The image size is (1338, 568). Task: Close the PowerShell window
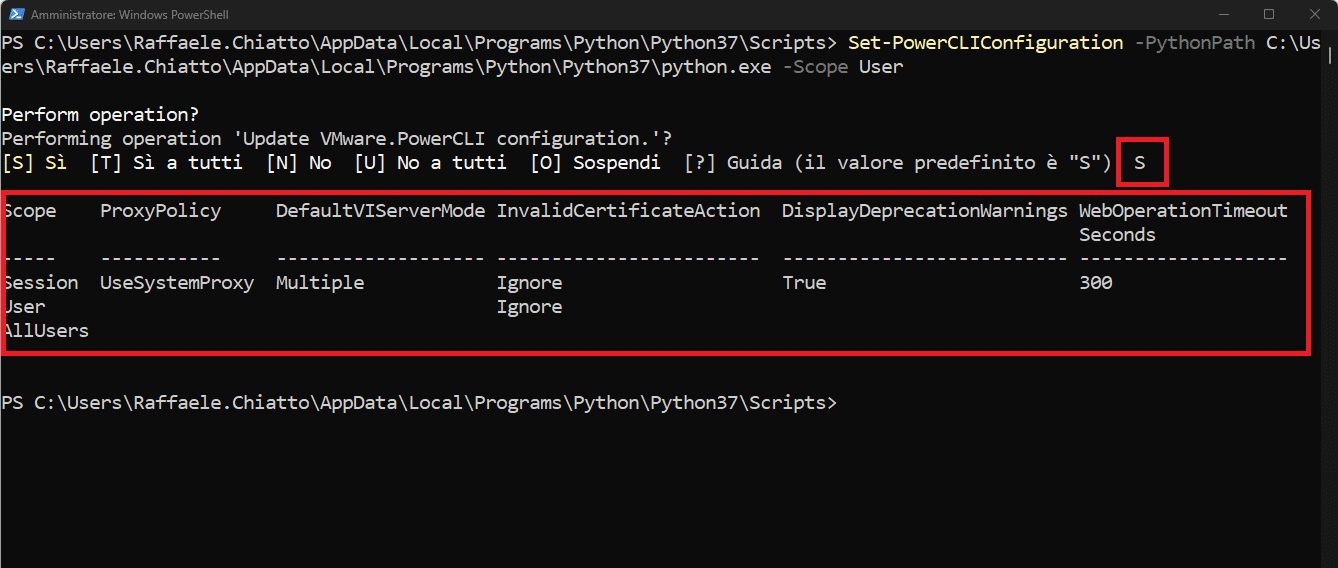point(1313,15)
